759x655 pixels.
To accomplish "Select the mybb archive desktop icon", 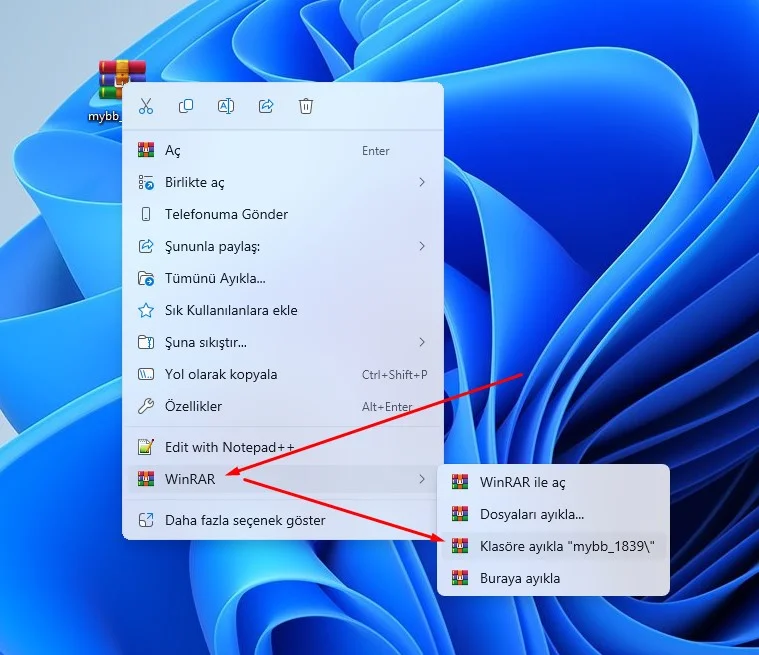I will 110,90.
